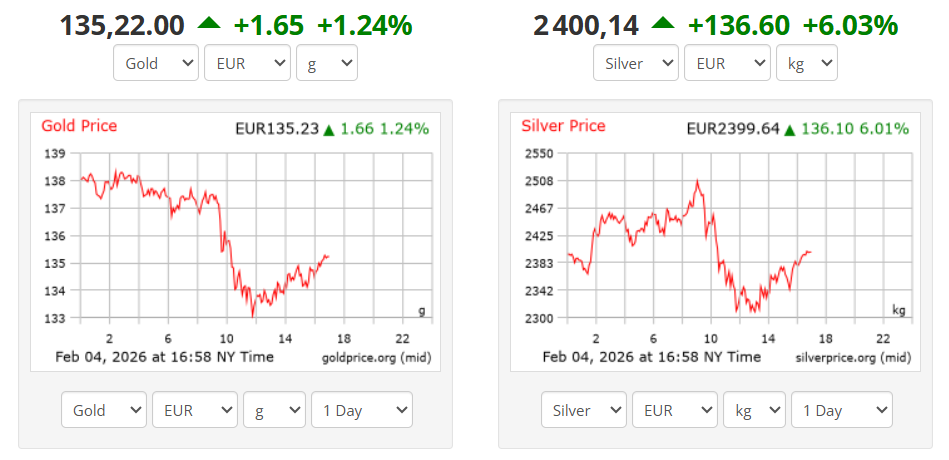
Task: Open the EUR currency dropdown above the silver chart
Action: (x=727, y=63)
